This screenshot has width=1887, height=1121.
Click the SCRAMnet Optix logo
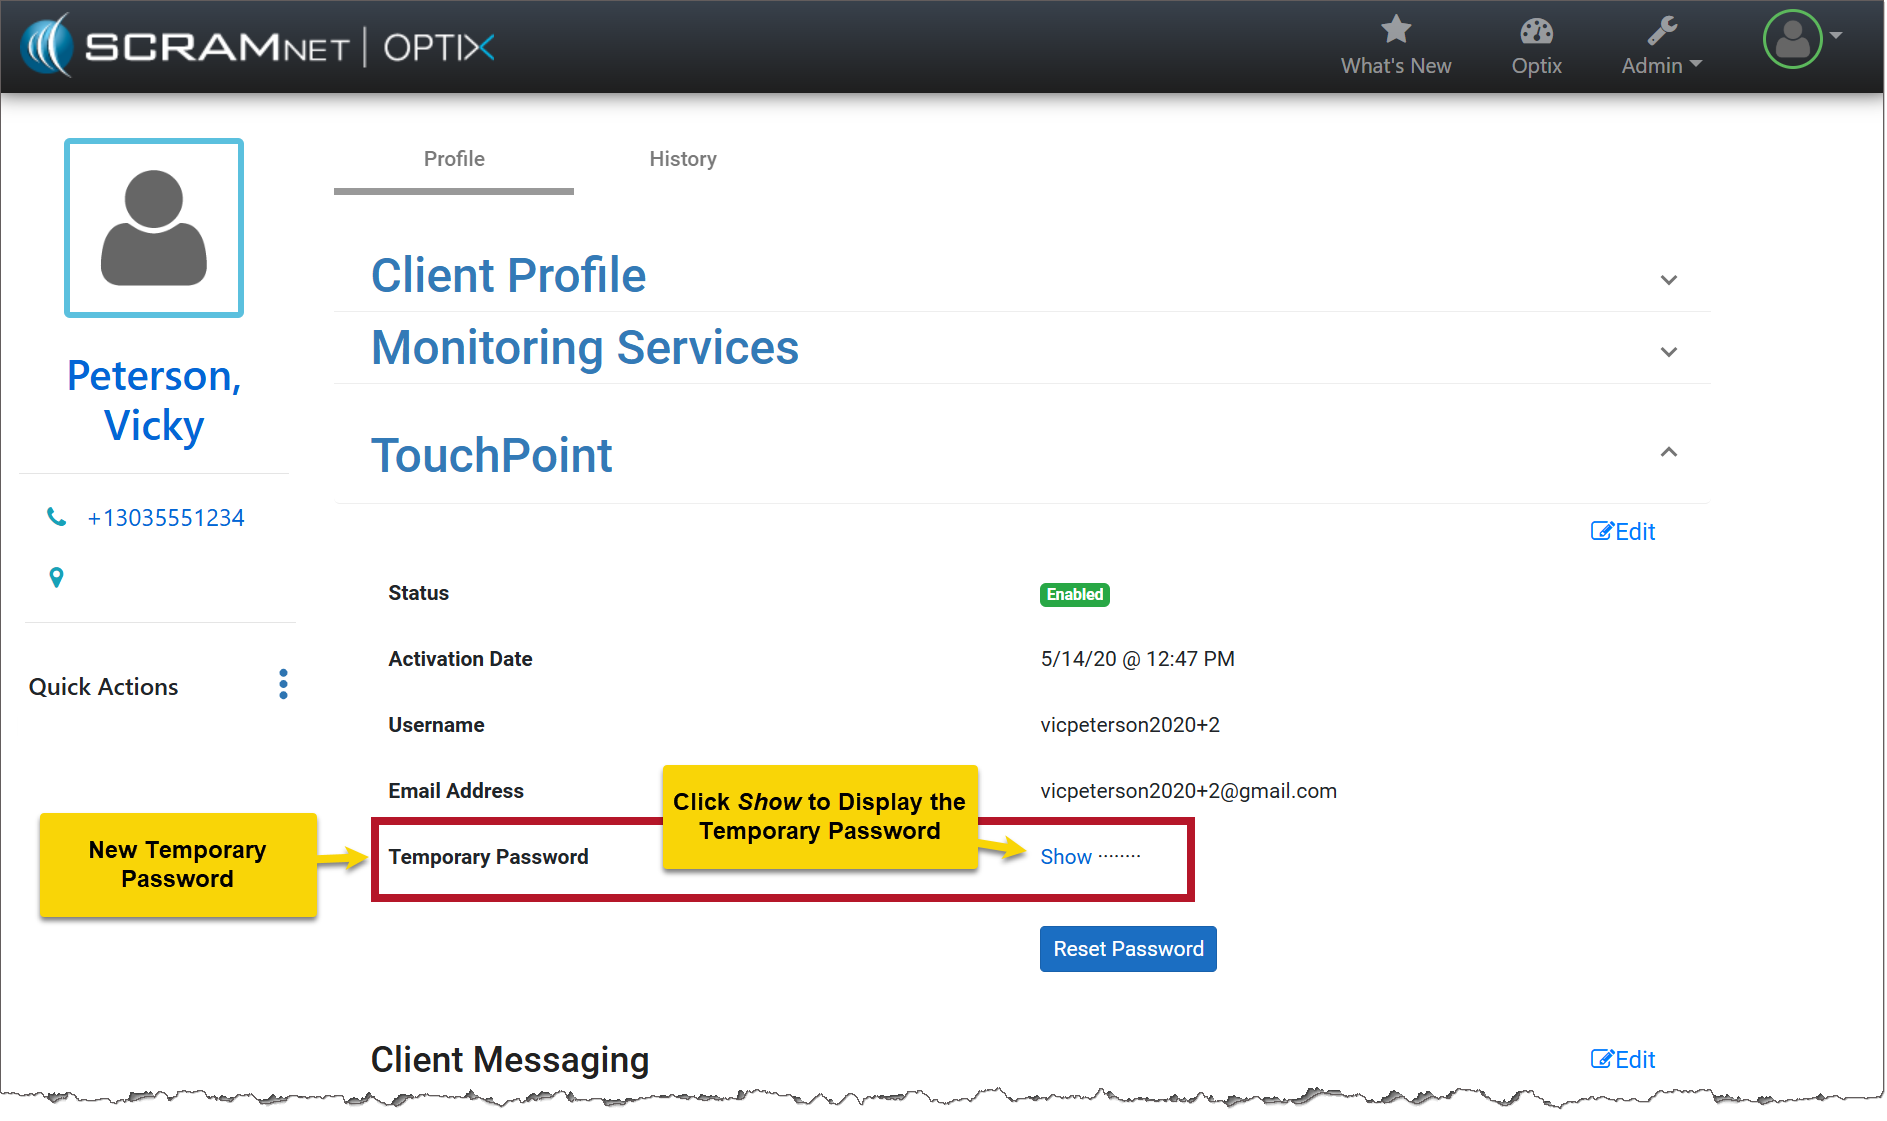258,46
